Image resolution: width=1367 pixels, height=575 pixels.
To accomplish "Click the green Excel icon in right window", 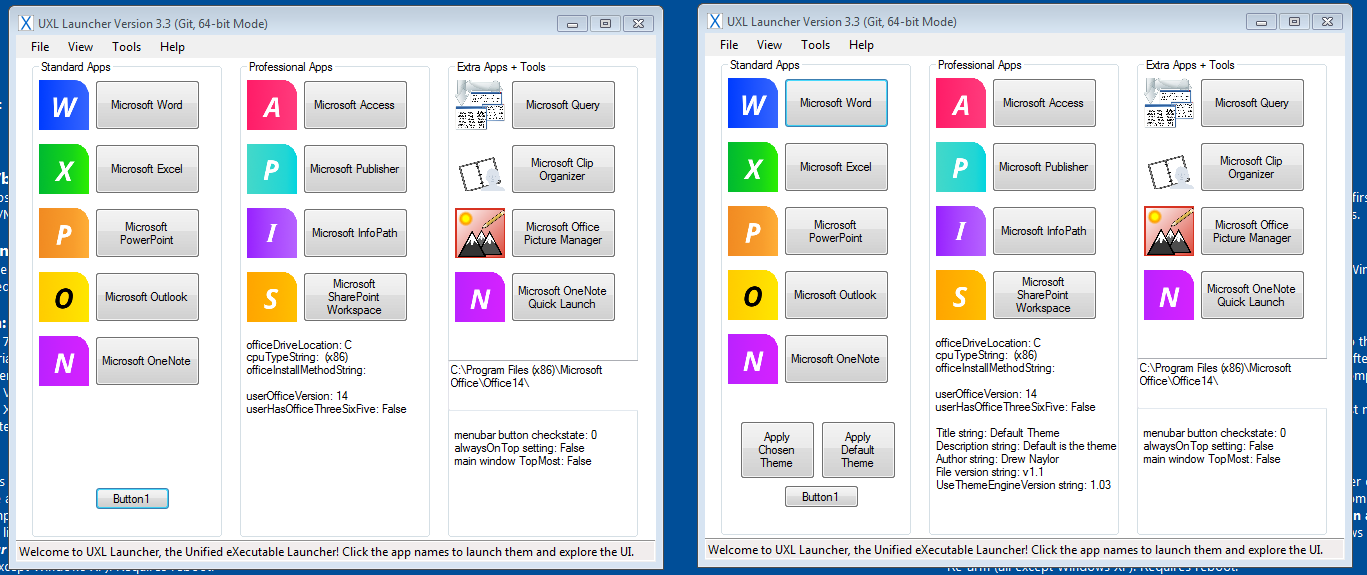I will tap(753, 167).
